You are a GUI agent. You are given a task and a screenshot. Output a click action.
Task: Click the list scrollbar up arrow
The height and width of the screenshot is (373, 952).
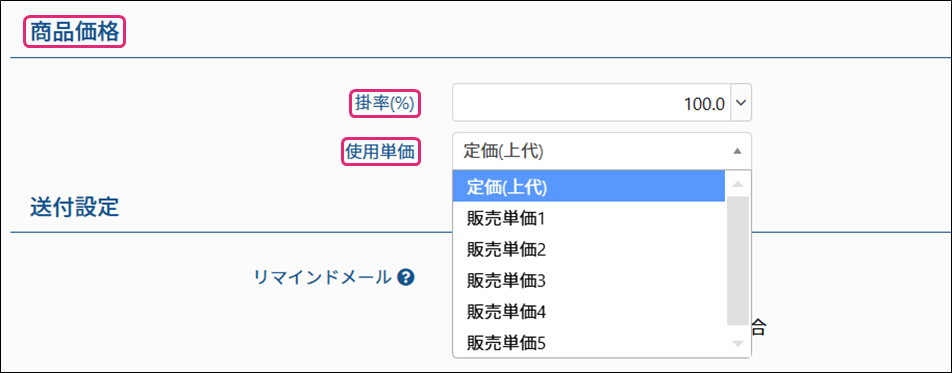[738, 183]
